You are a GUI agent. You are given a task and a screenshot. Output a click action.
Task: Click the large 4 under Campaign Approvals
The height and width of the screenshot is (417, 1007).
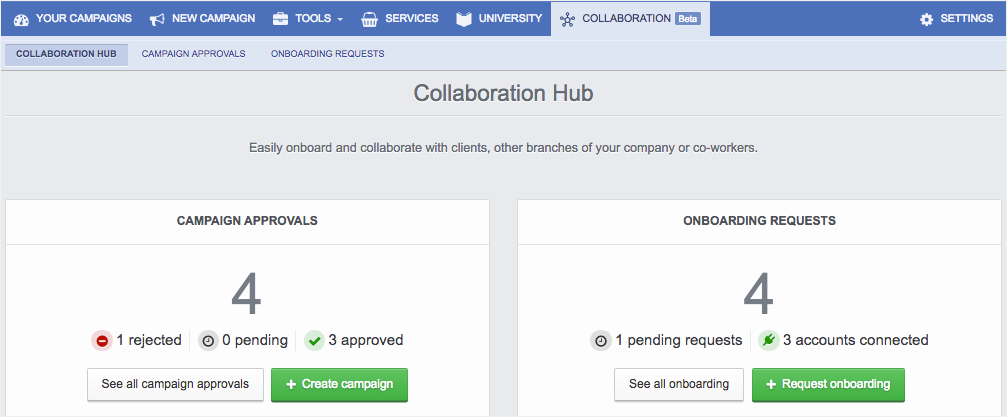[x=247, y=294]
